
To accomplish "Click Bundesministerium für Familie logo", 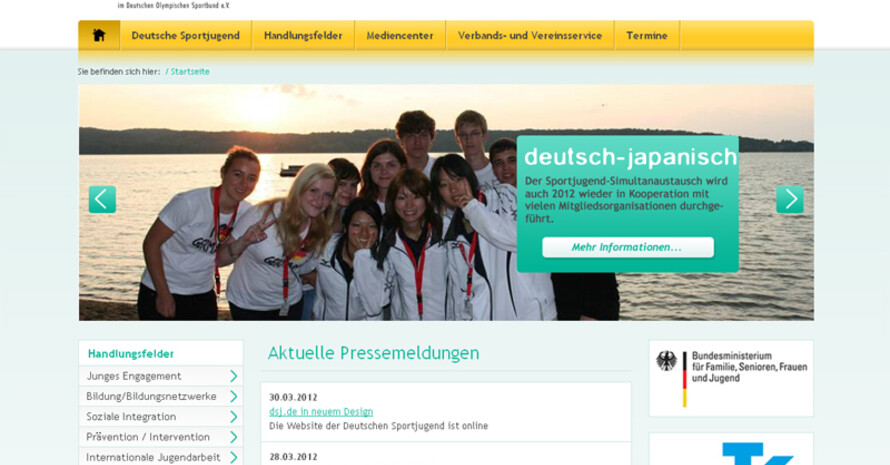I will point(731,379).
